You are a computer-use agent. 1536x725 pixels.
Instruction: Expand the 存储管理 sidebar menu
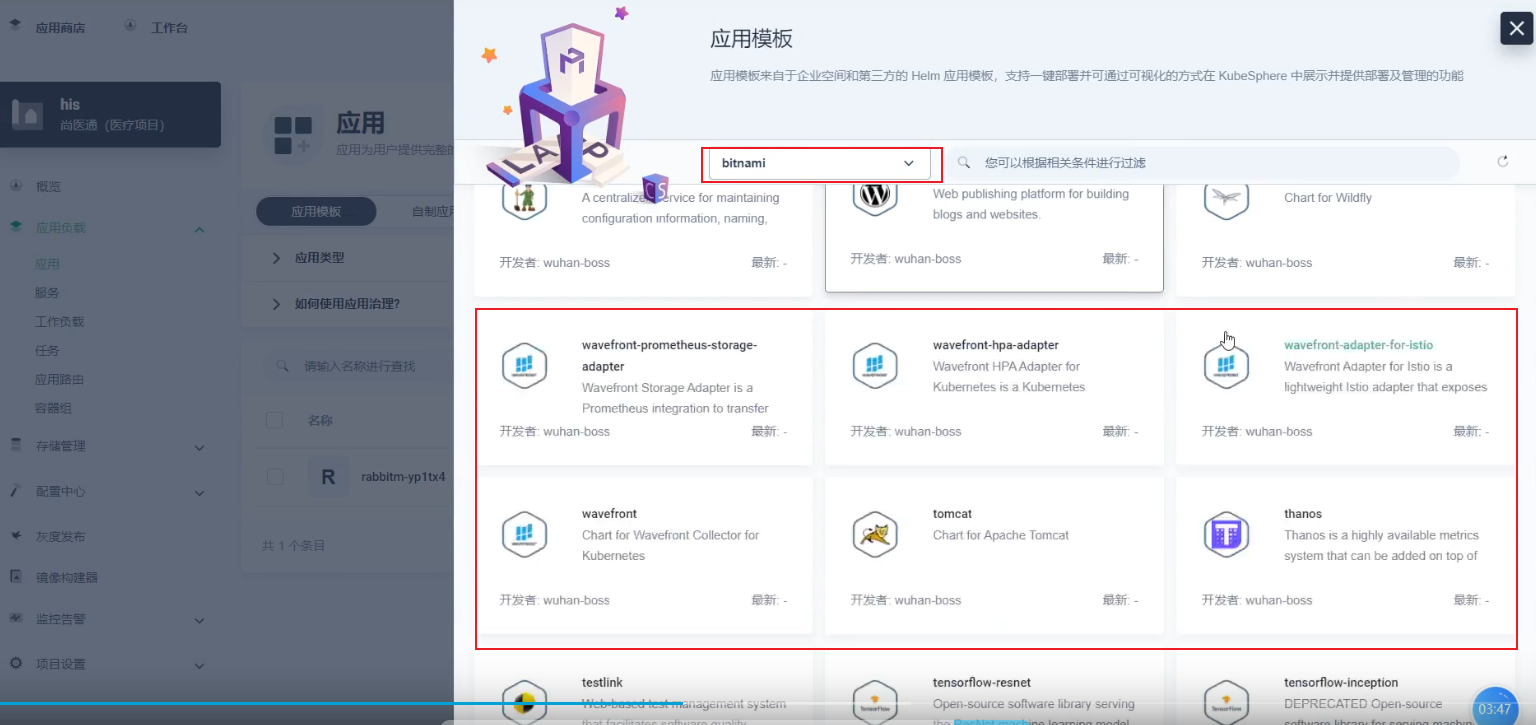tap(199, 447)
